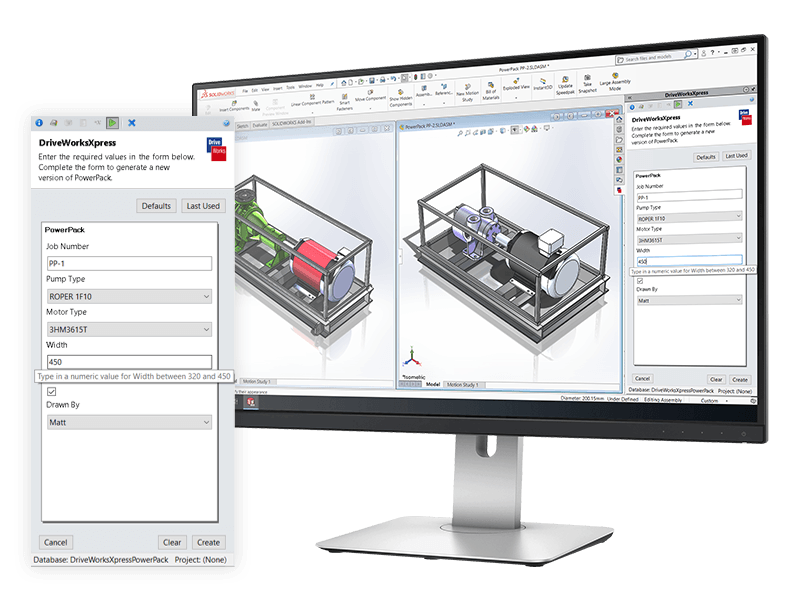This screenshot has width=800, height=600.
Task: Switch to the Motion Study 1 tab
Action: 464,383
